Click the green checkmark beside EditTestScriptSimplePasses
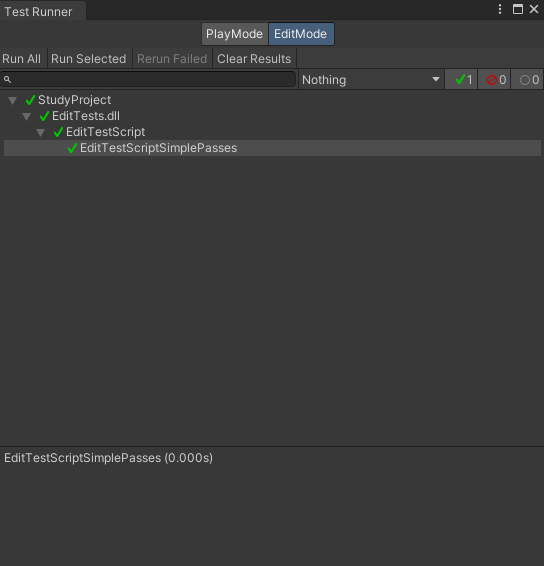 [72, 148]
